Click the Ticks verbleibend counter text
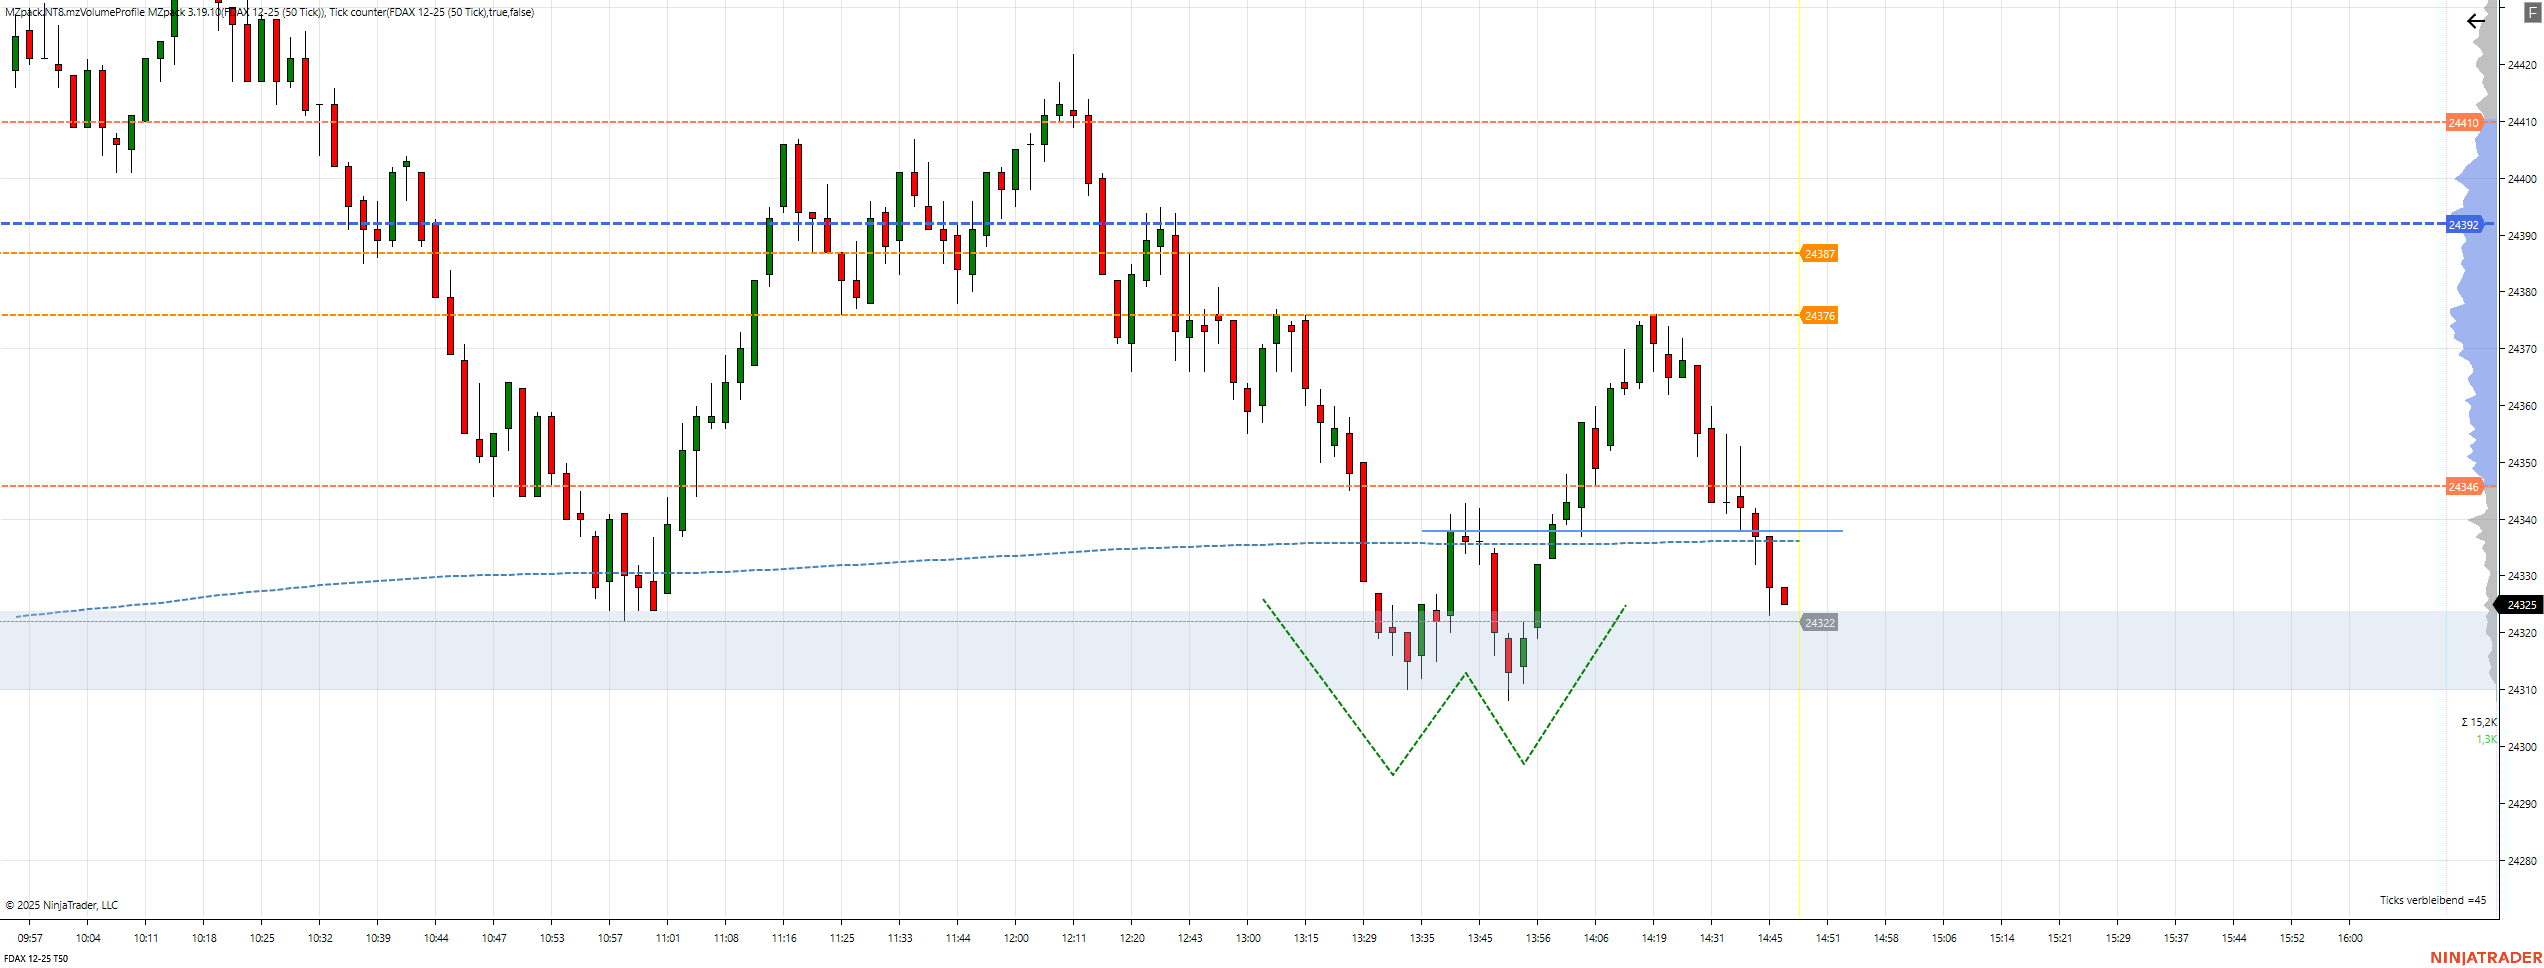Viewport: 2544px width, 968px height. click(x=2432, y=900)
